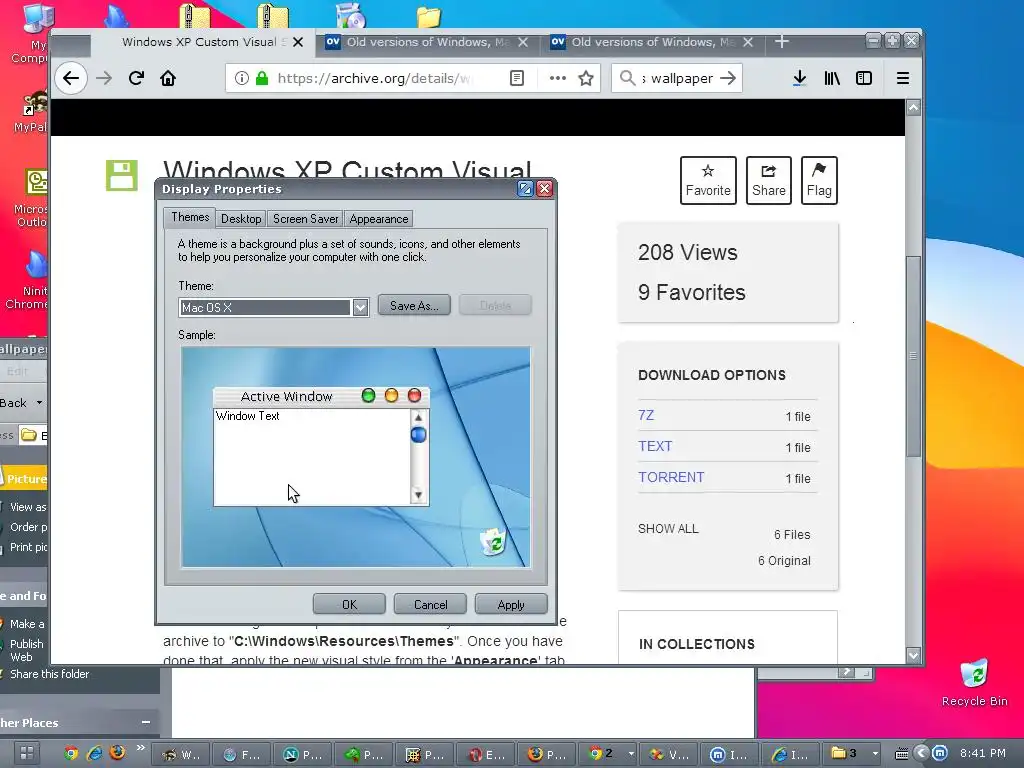Click the page scrollbar up arrow

tap(914, 108)
